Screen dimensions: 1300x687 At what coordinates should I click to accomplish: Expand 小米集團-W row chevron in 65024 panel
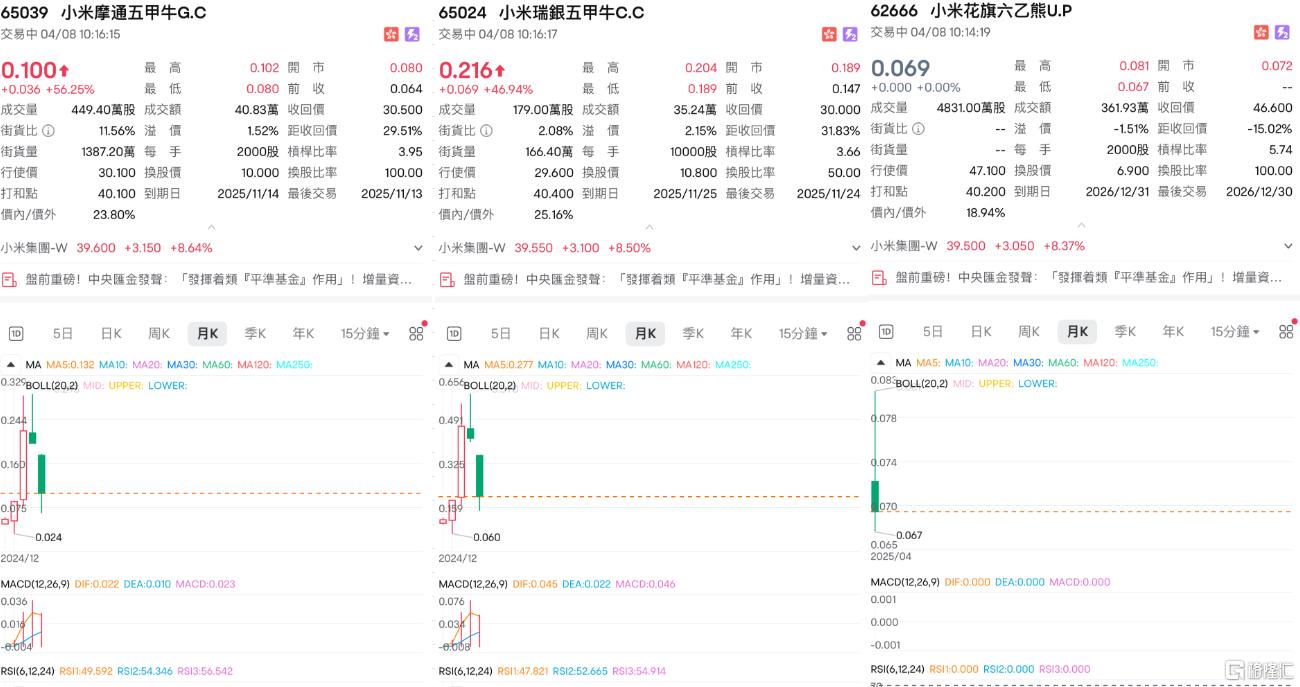[x=855, y=248]
